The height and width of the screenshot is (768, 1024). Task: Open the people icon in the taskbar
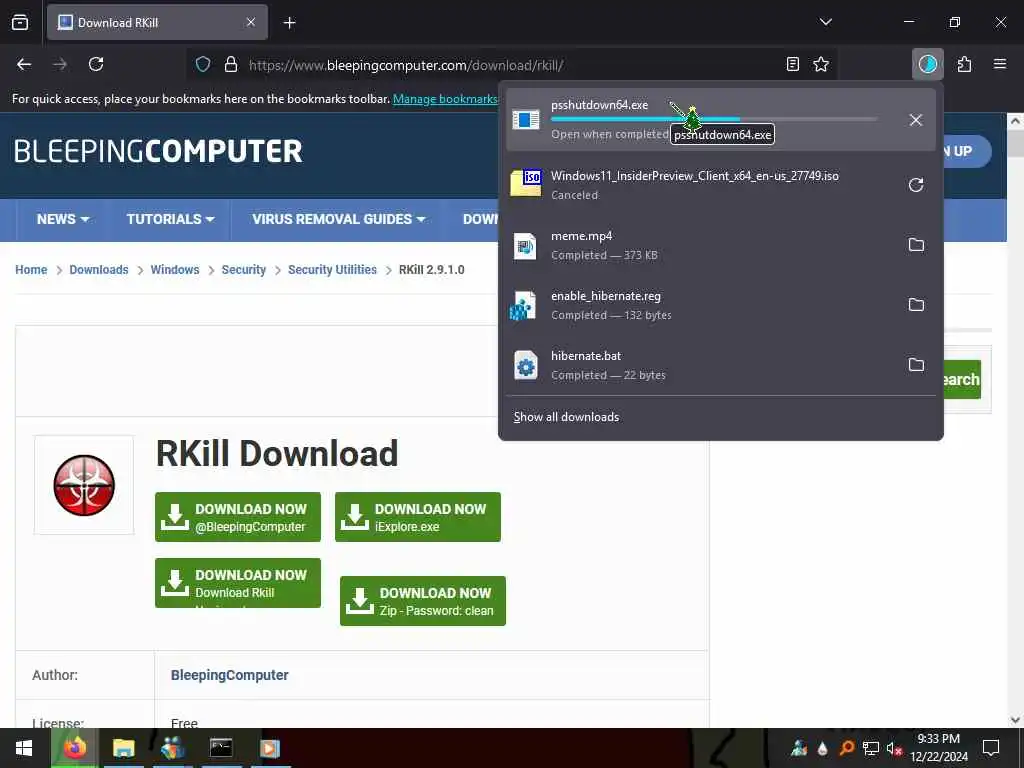click(172, 748)
